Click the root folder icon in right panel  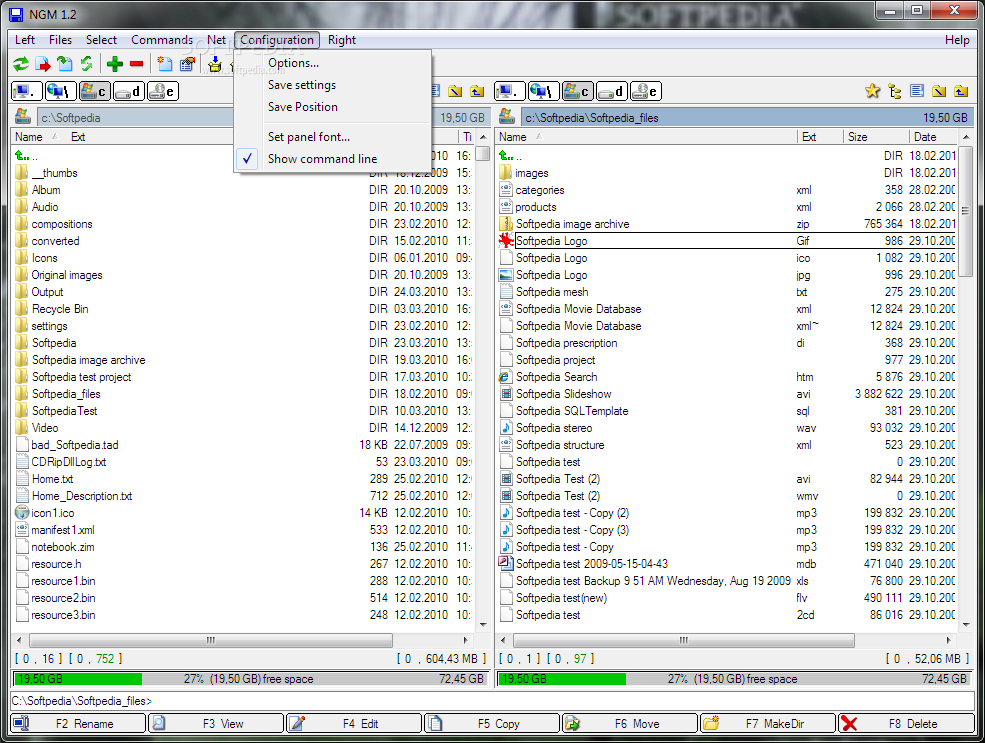click(939, 92)
